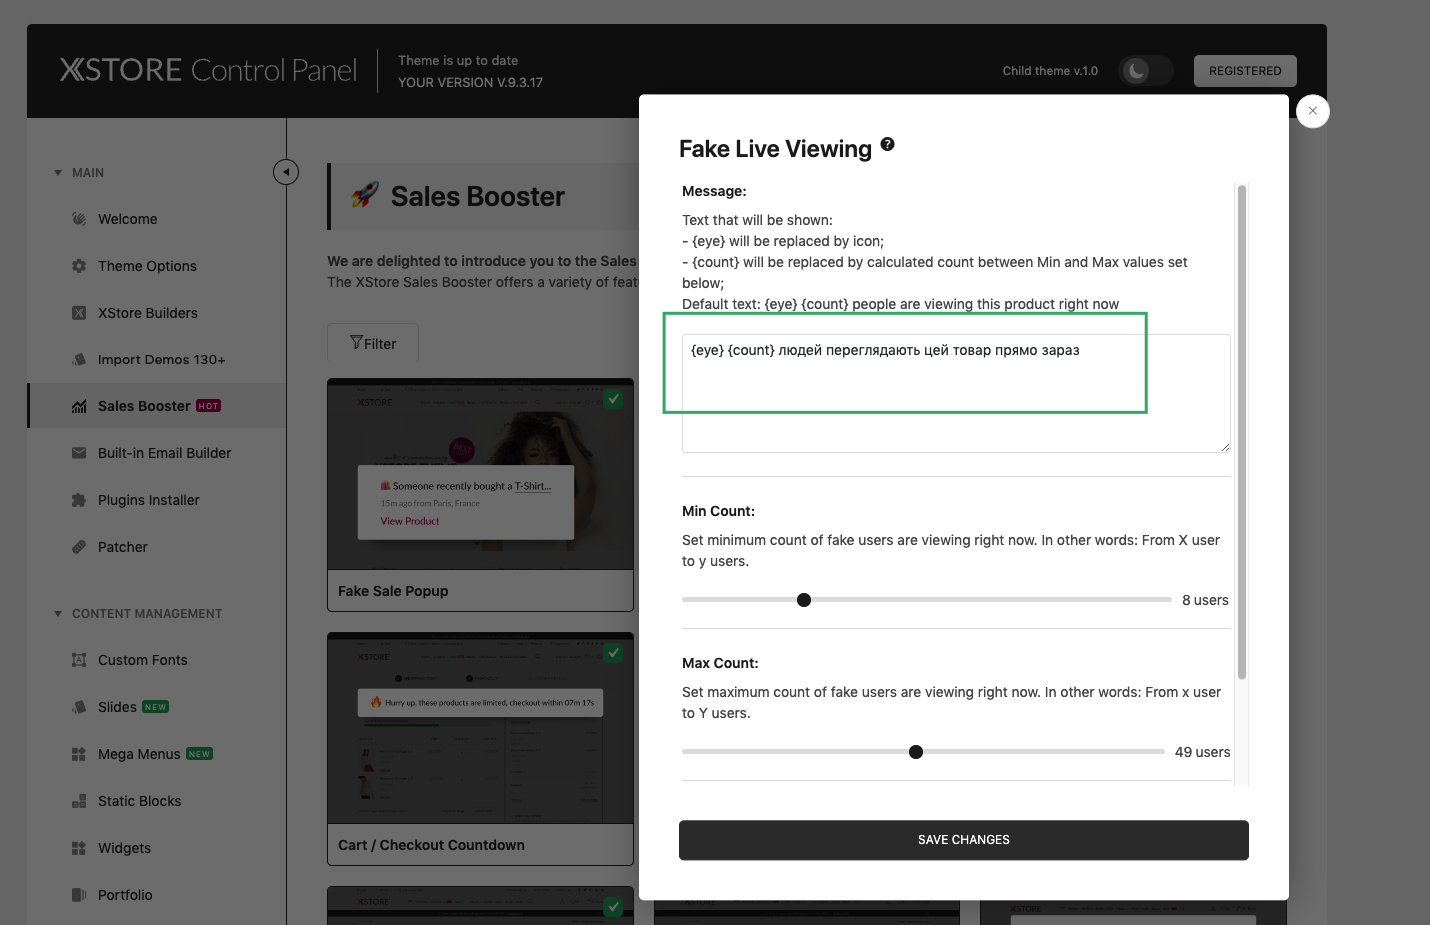
Task: Click the XStore Builders icon
Action: pos(79,313)
